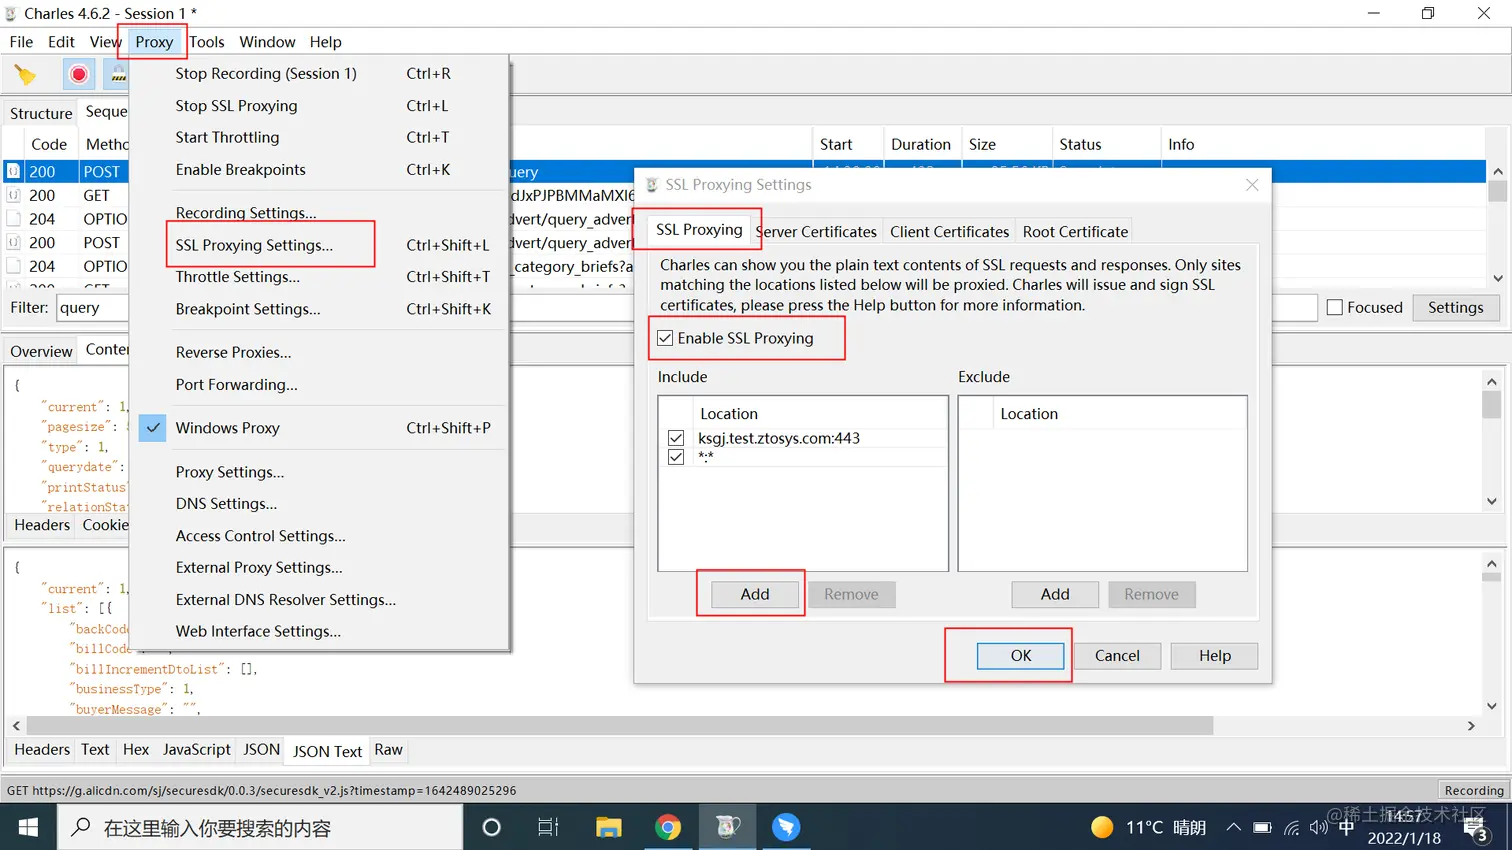The image size is (1512, 850).
Task: Select JSON Text response tab
Action: point(327,751)
